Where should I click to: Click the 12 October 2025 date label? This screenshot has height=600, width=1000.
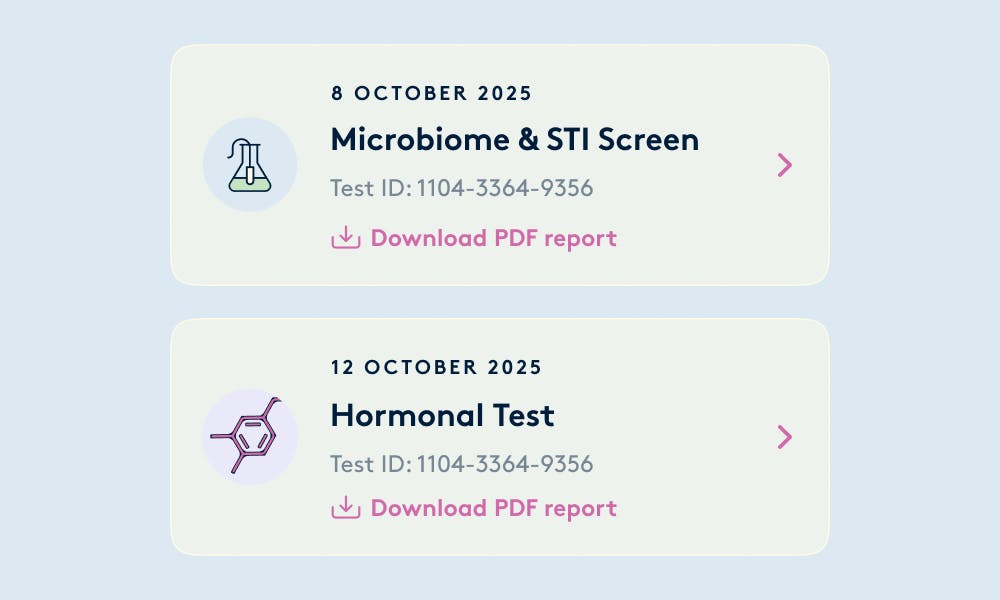[x=436, y=367]
